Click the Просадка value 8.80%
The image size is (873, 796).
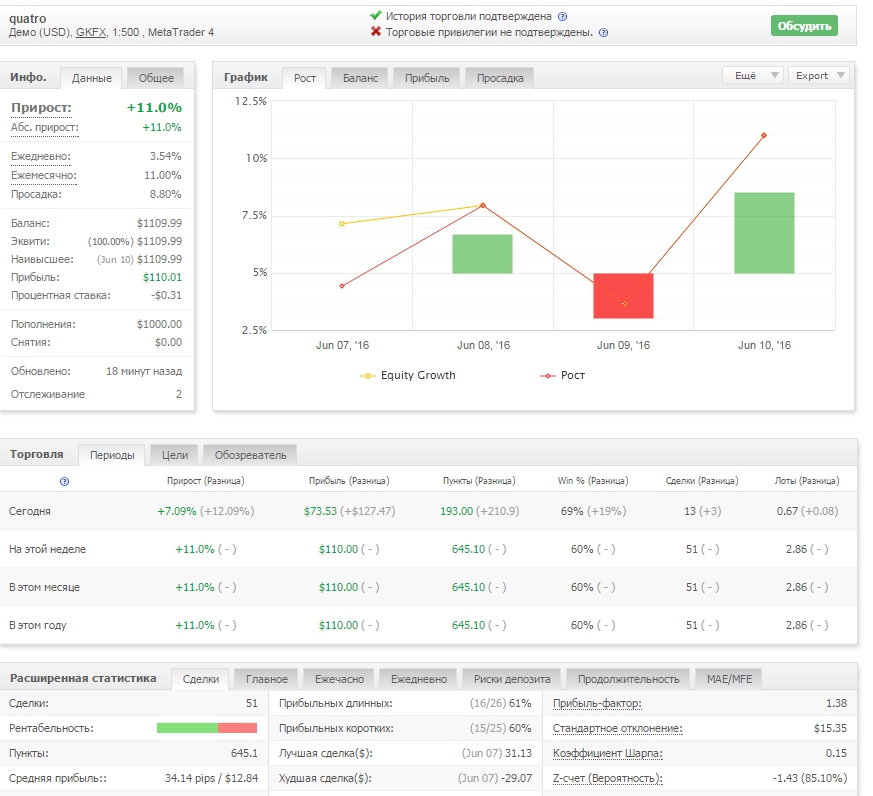pyautogui.click(x=165, y=194)
